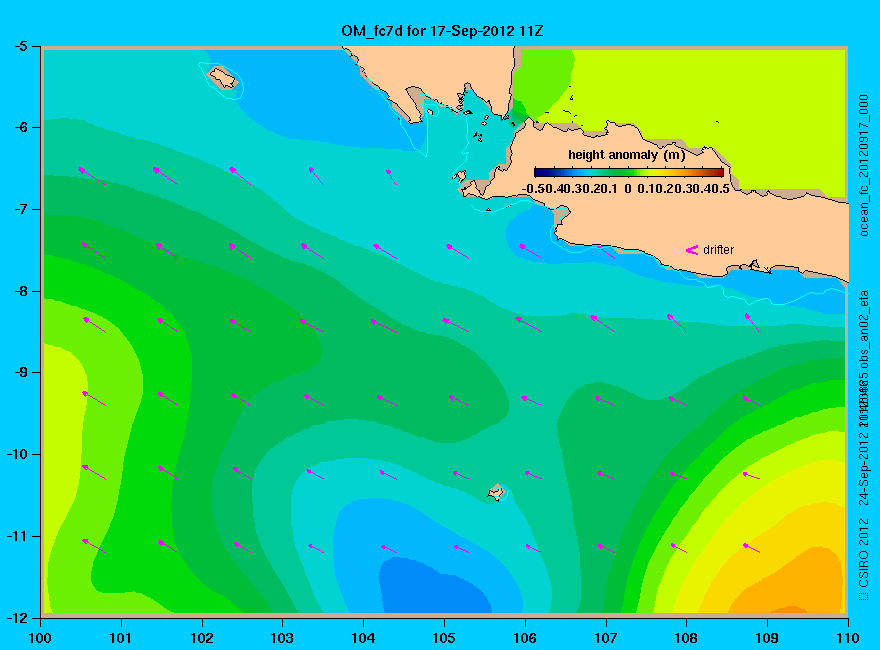Click longitude axis label 109
880x650 pixels.
pos(767,638)
